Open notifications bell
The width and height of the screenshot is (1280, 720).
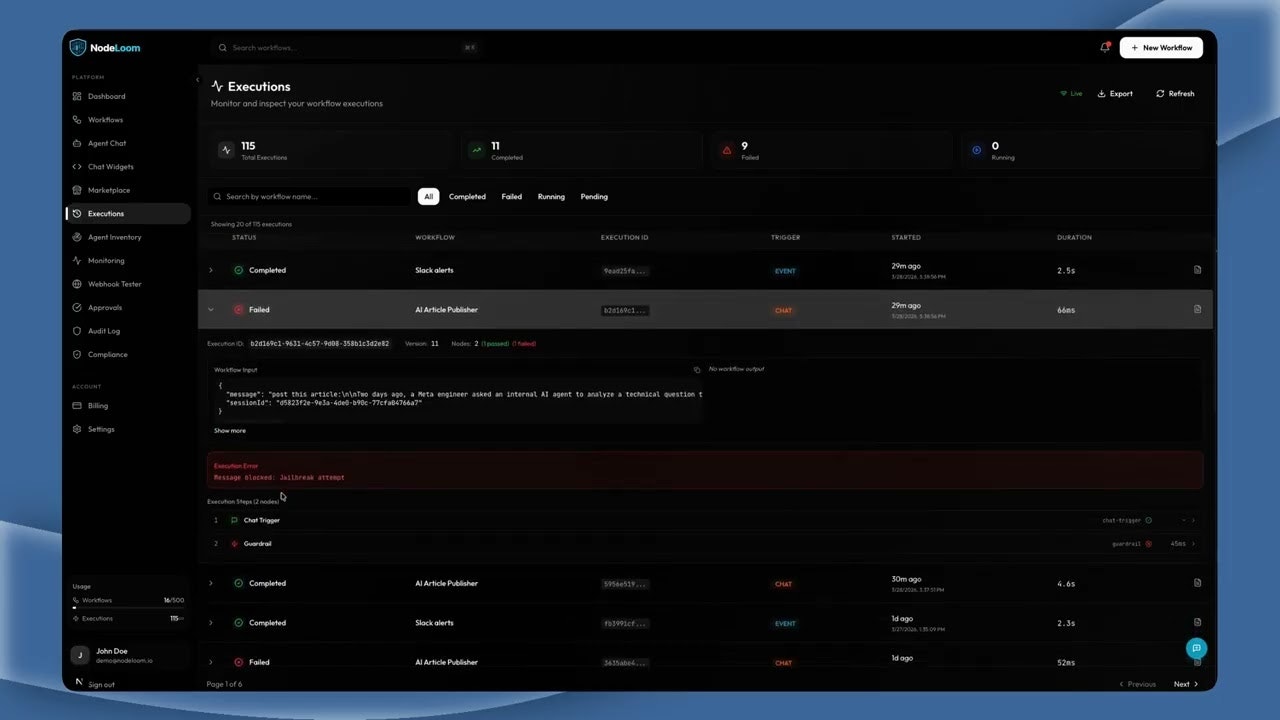[x=1105, y=47]
